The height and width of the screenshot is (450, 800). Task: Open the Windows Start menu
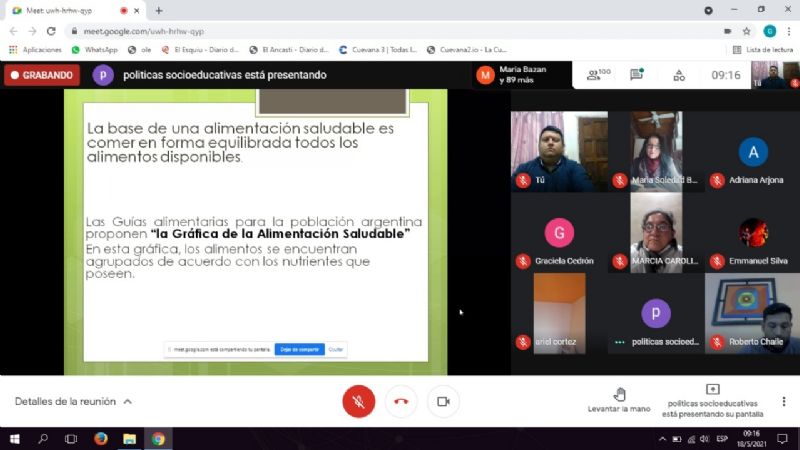pos(14,439)
